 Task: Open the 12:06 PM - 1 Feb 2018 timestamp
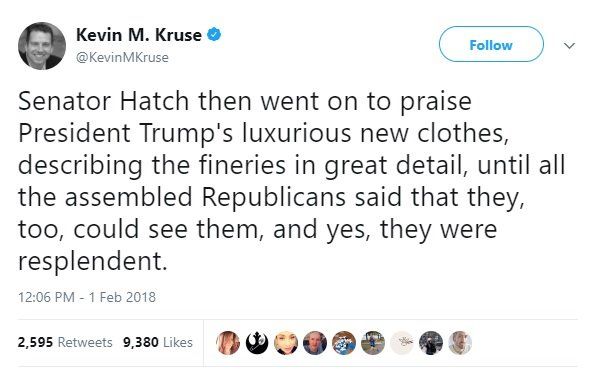87,297
